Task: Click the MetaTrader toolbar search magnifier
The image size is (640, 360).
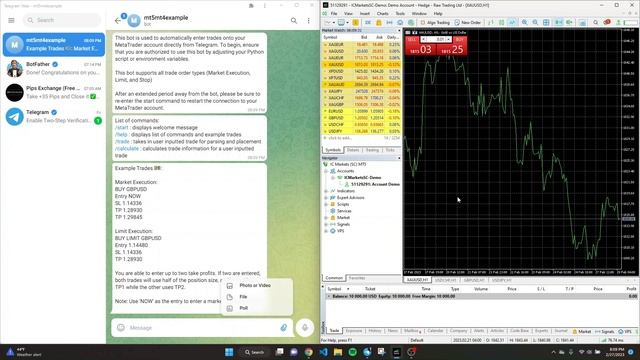Action: click(596, 22)
